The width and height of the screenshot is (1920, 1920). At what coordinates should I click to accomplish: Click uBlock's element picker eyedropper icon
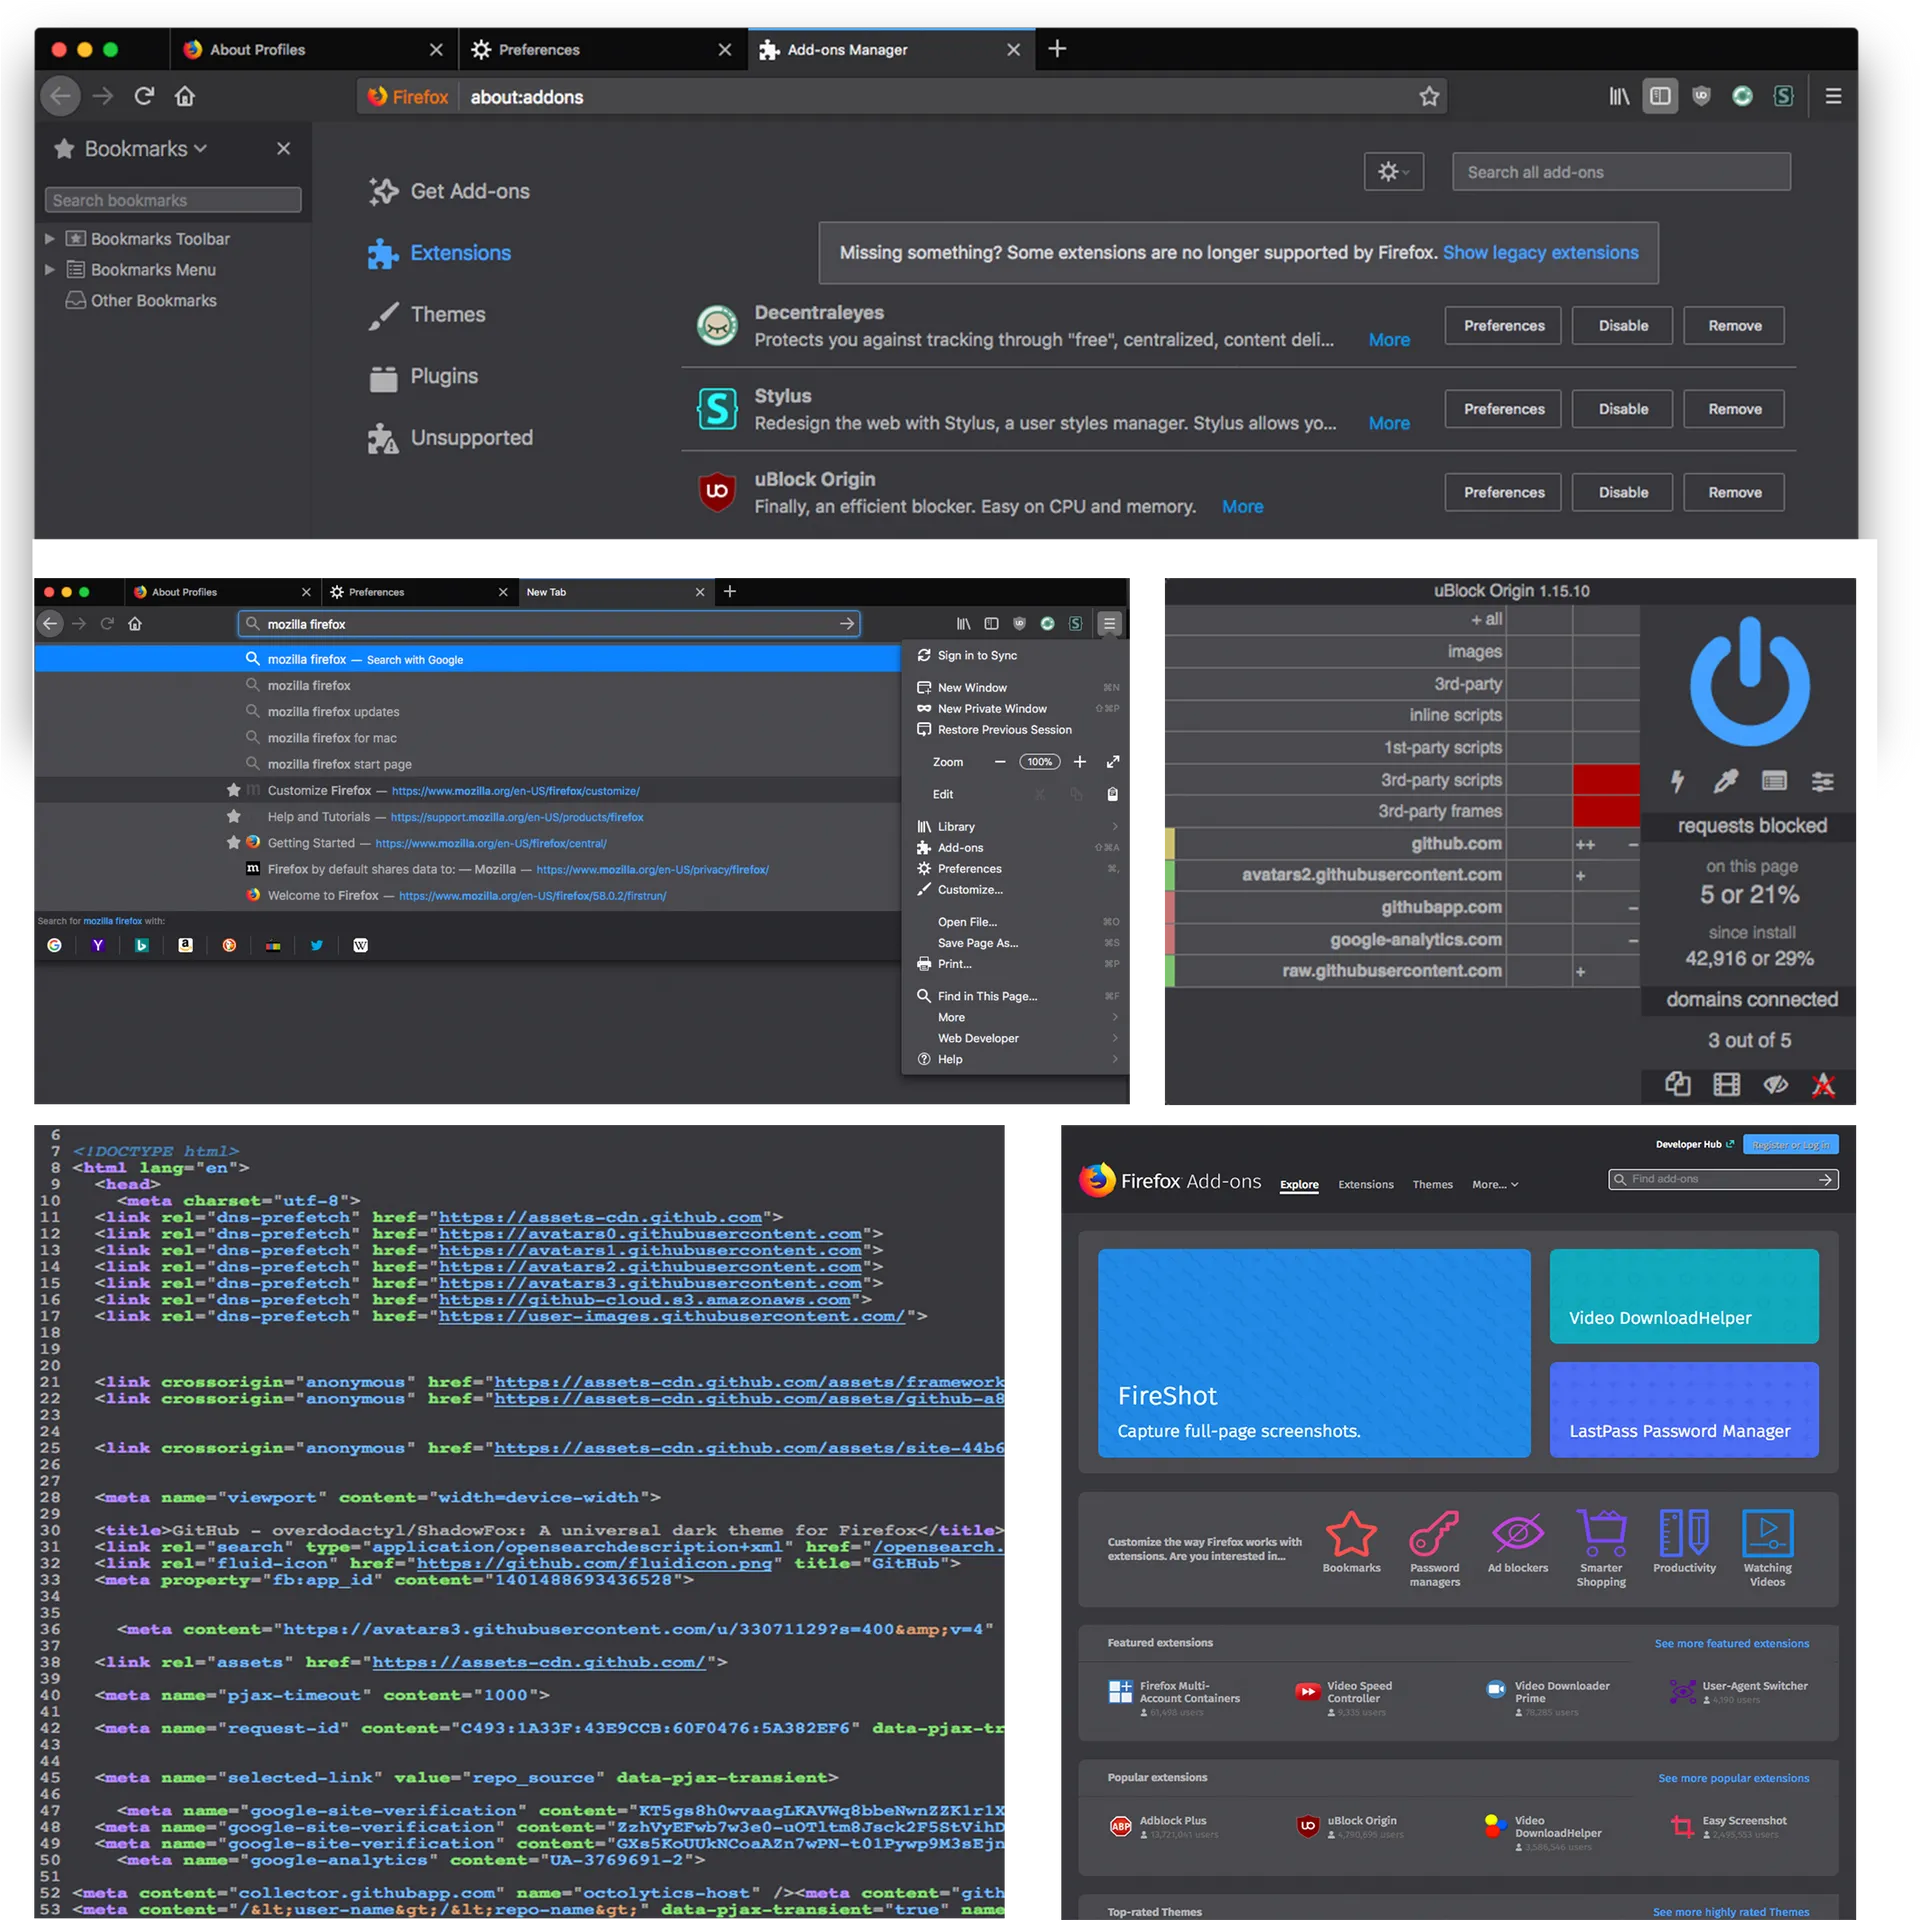point(1725,781)
